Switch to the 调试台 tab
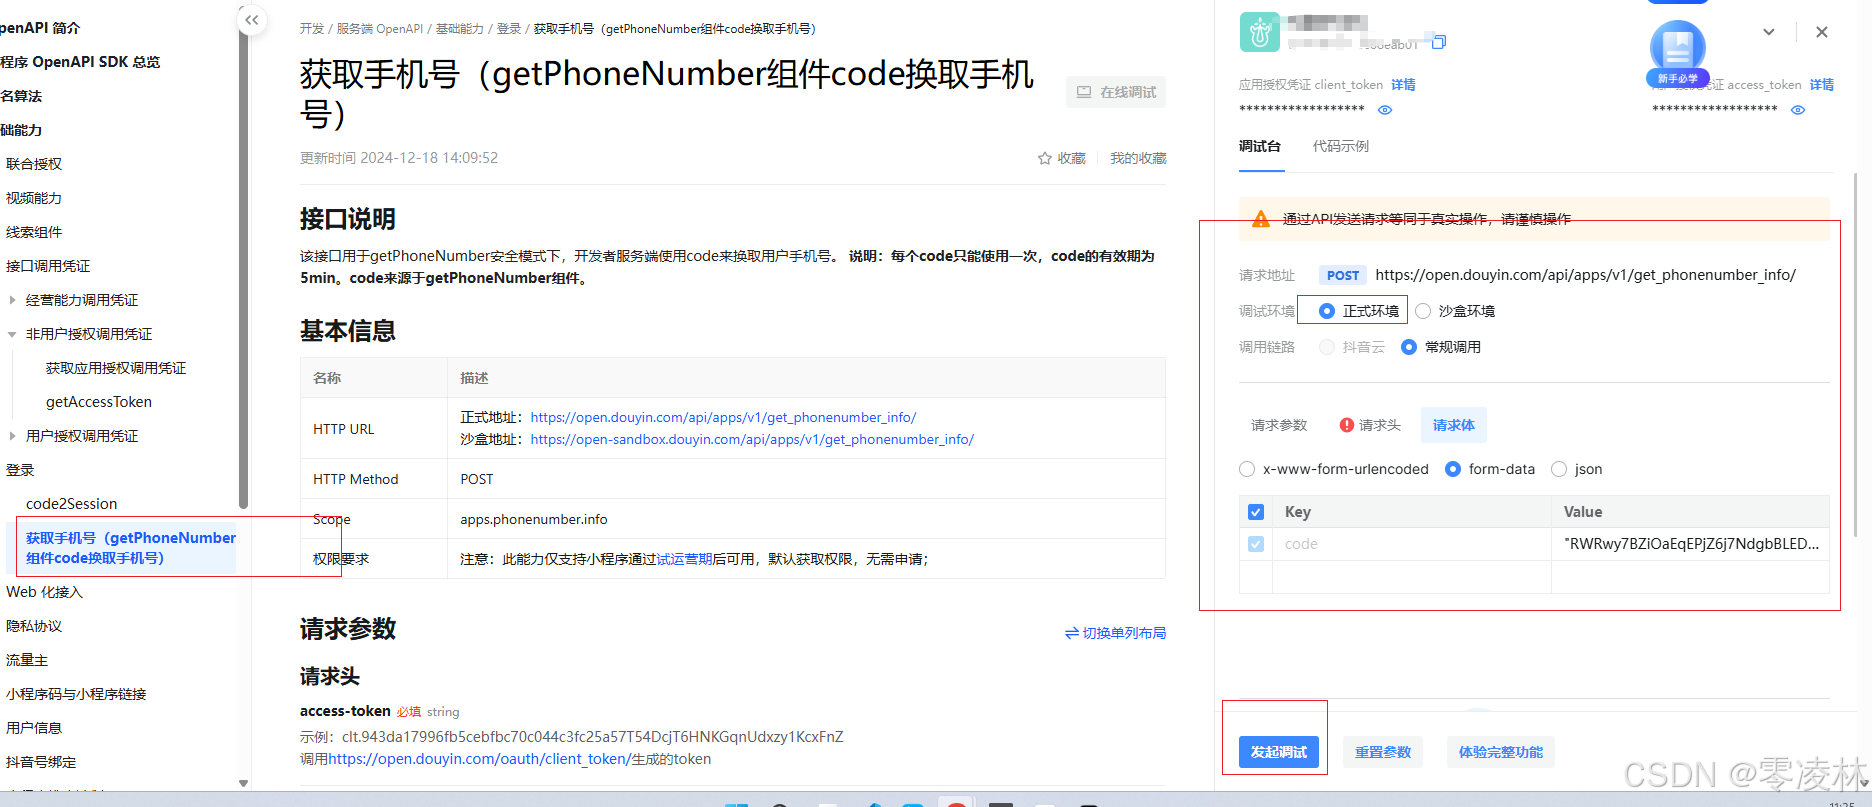 1260,146
